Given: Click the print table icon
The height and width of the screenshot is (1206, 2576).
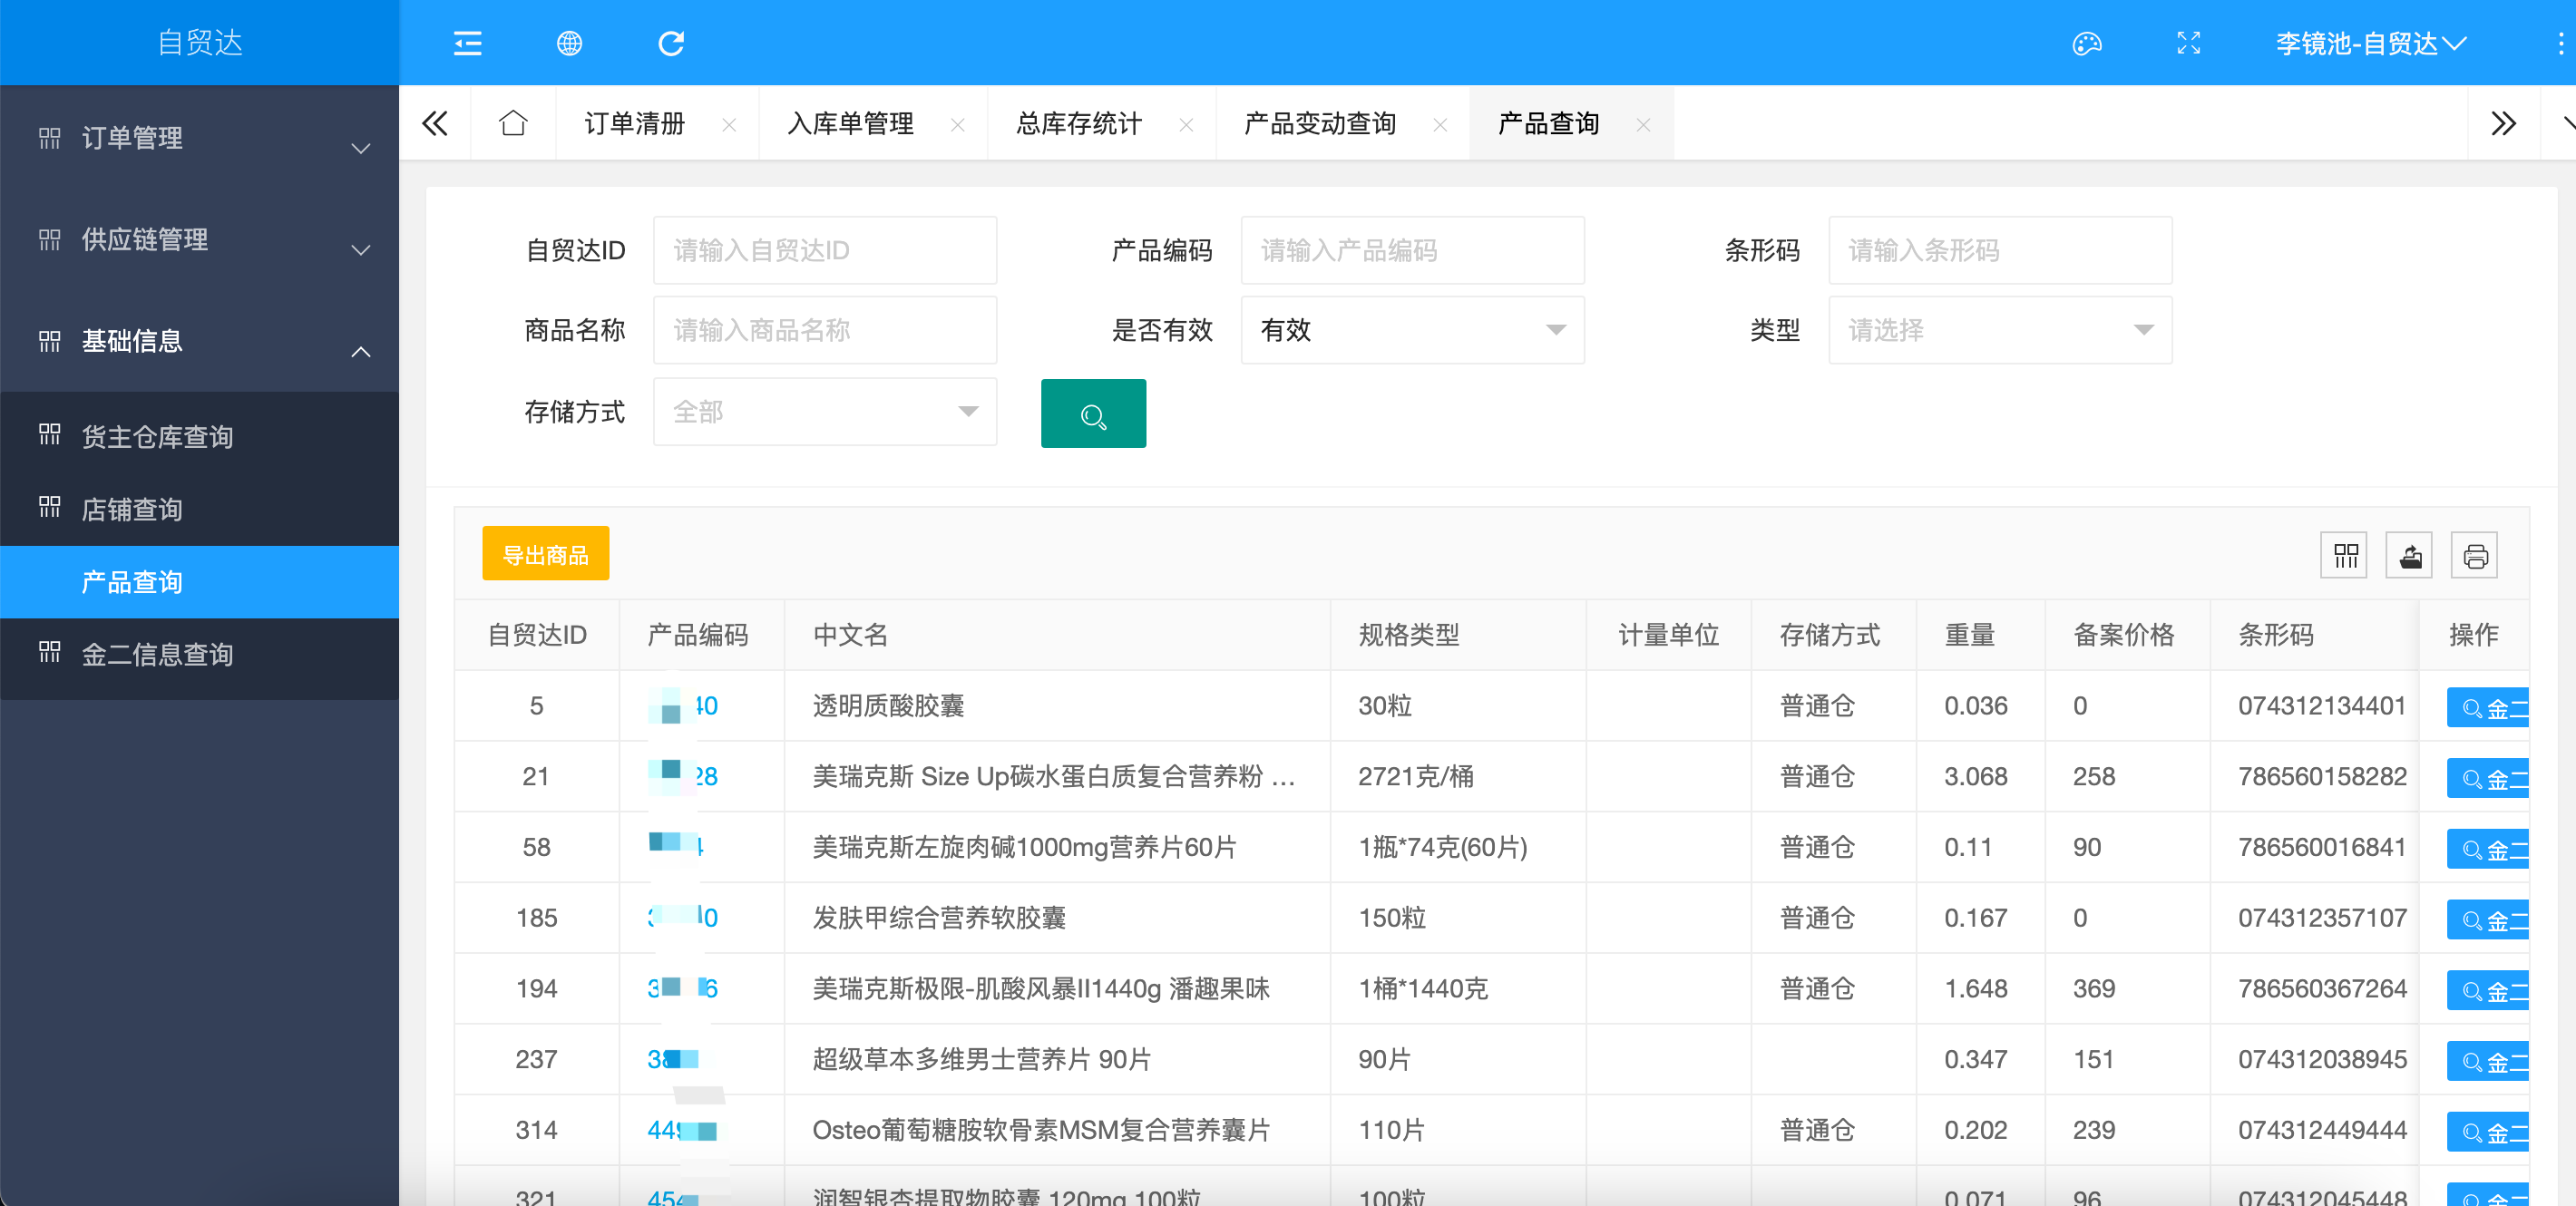Looking at the screenshot, I should tap(2475, 555).
